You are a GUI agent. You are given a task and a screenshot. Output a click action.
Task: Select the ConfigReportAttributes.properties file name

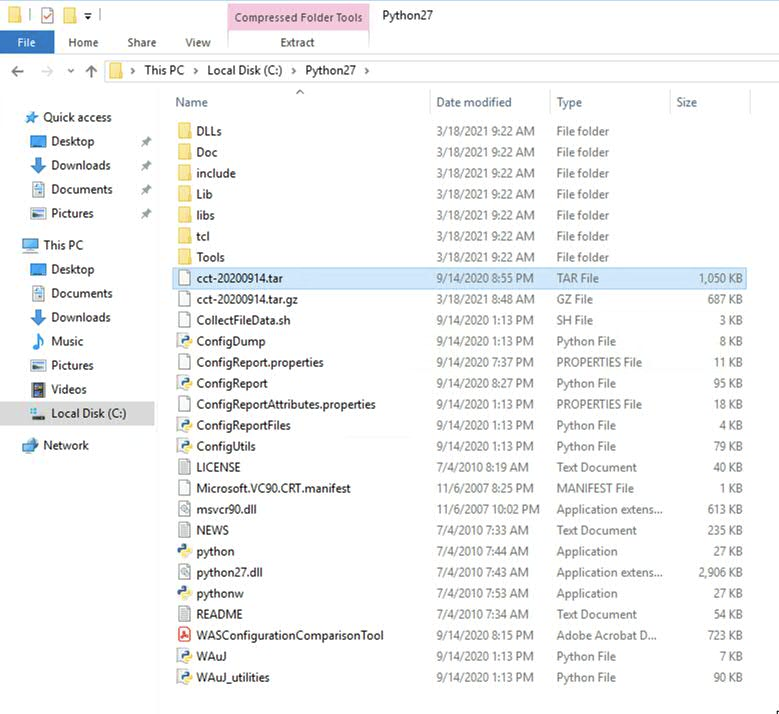click(x=286, y=404)
